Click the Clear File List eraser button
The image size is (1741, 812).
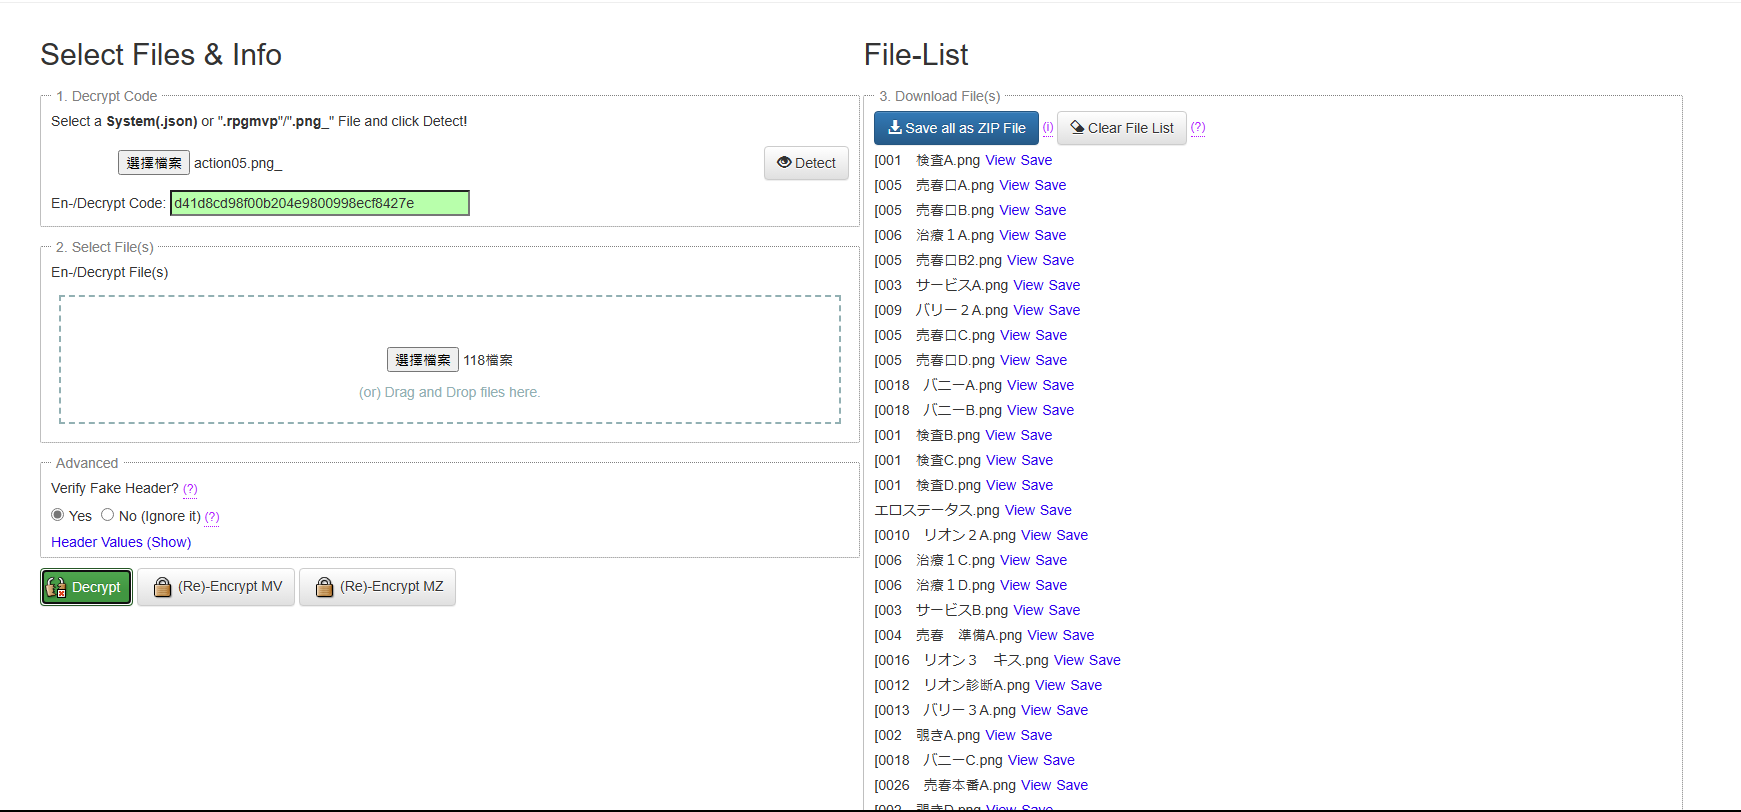click(1121, 128)
